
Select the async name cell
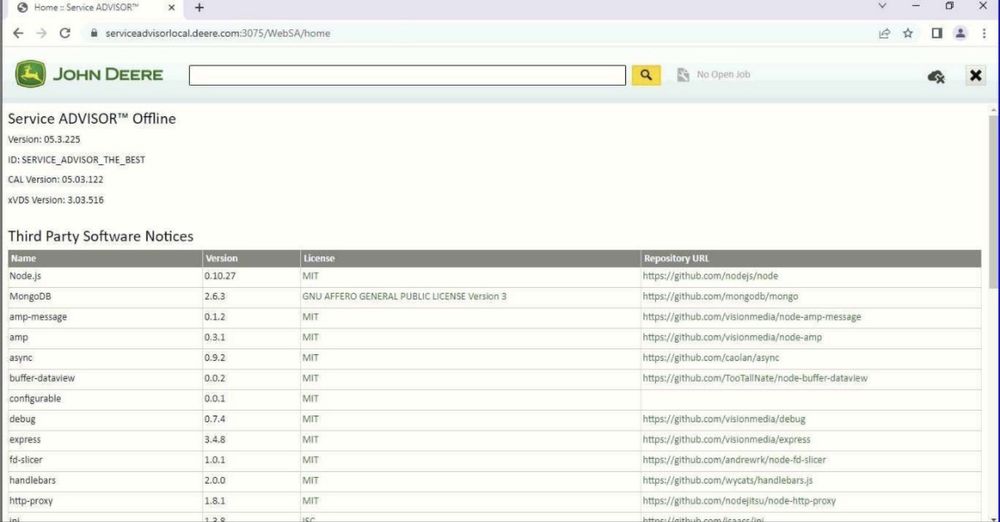pos(105,358)
